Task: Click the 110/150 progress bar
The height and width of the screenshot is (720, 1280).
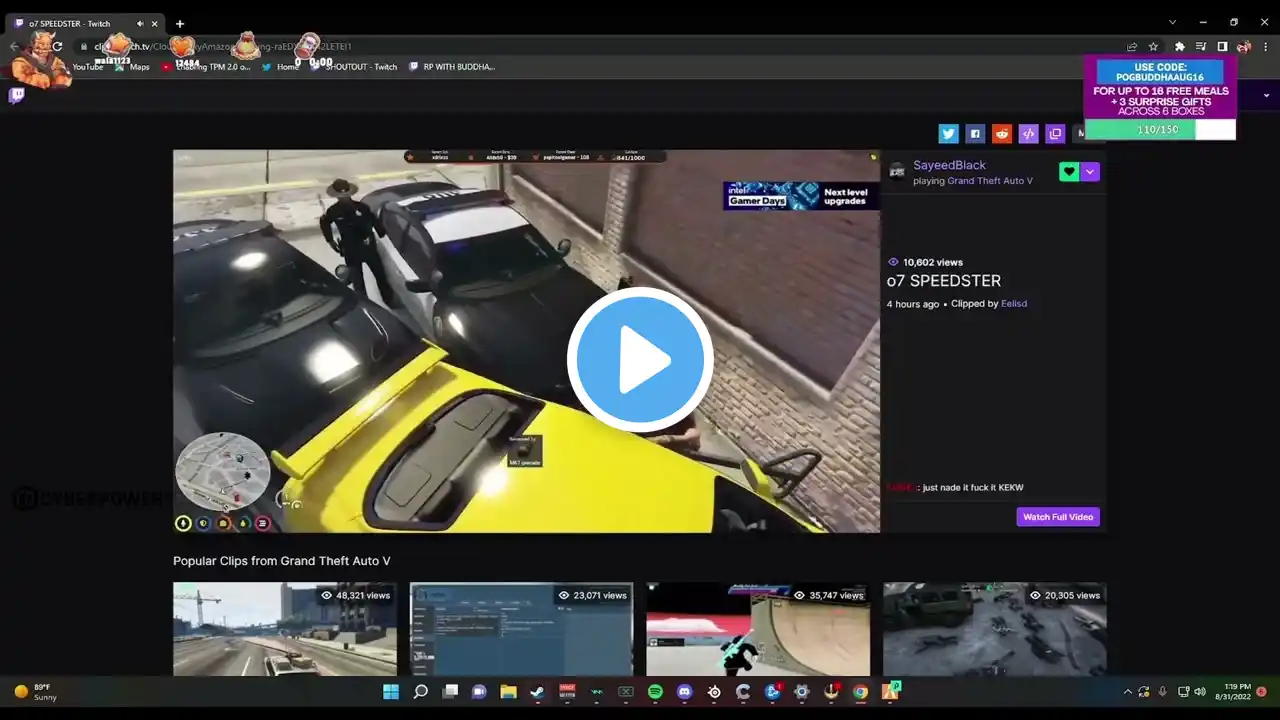Action: (1160, 129)
